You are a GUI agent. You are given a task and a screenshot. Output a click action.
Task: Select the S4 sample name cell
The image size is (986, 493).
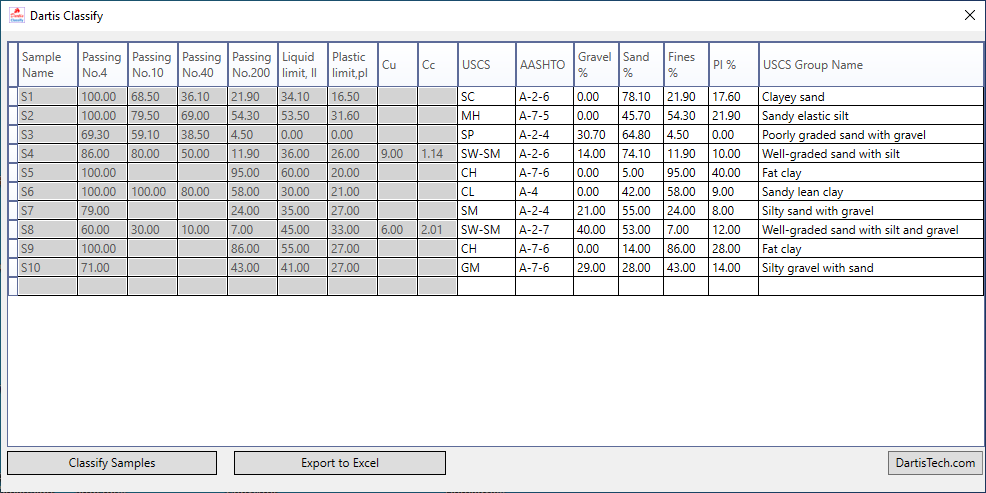pyautogui.click(x=48, y=153)
